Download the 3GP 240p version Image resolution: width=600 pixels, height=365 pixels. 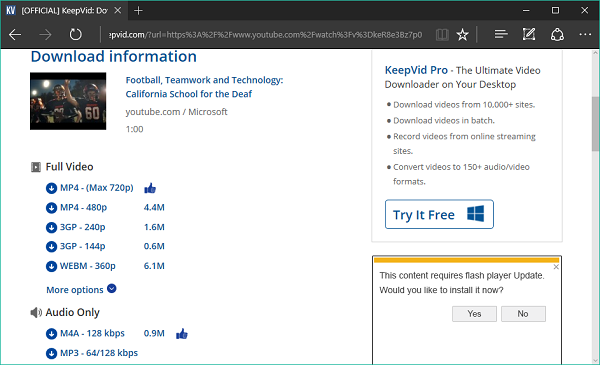[82, 227]
